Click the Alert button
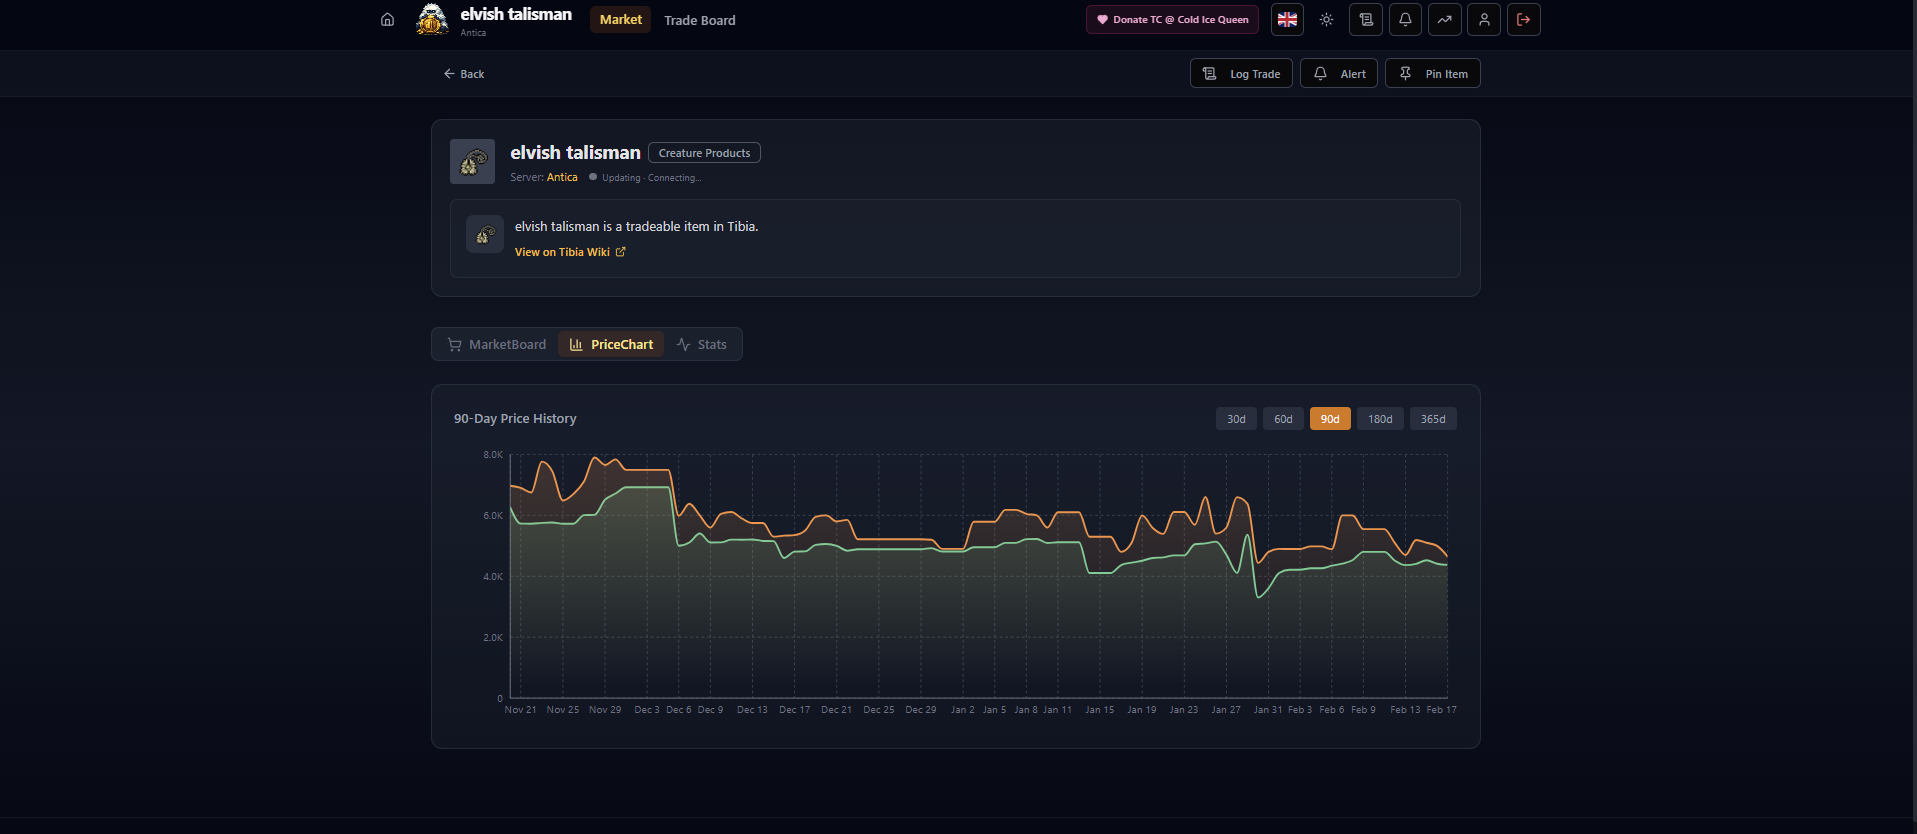Image resolution: width=1917 pixels, height=834 pixels. tap(1339, 73)
